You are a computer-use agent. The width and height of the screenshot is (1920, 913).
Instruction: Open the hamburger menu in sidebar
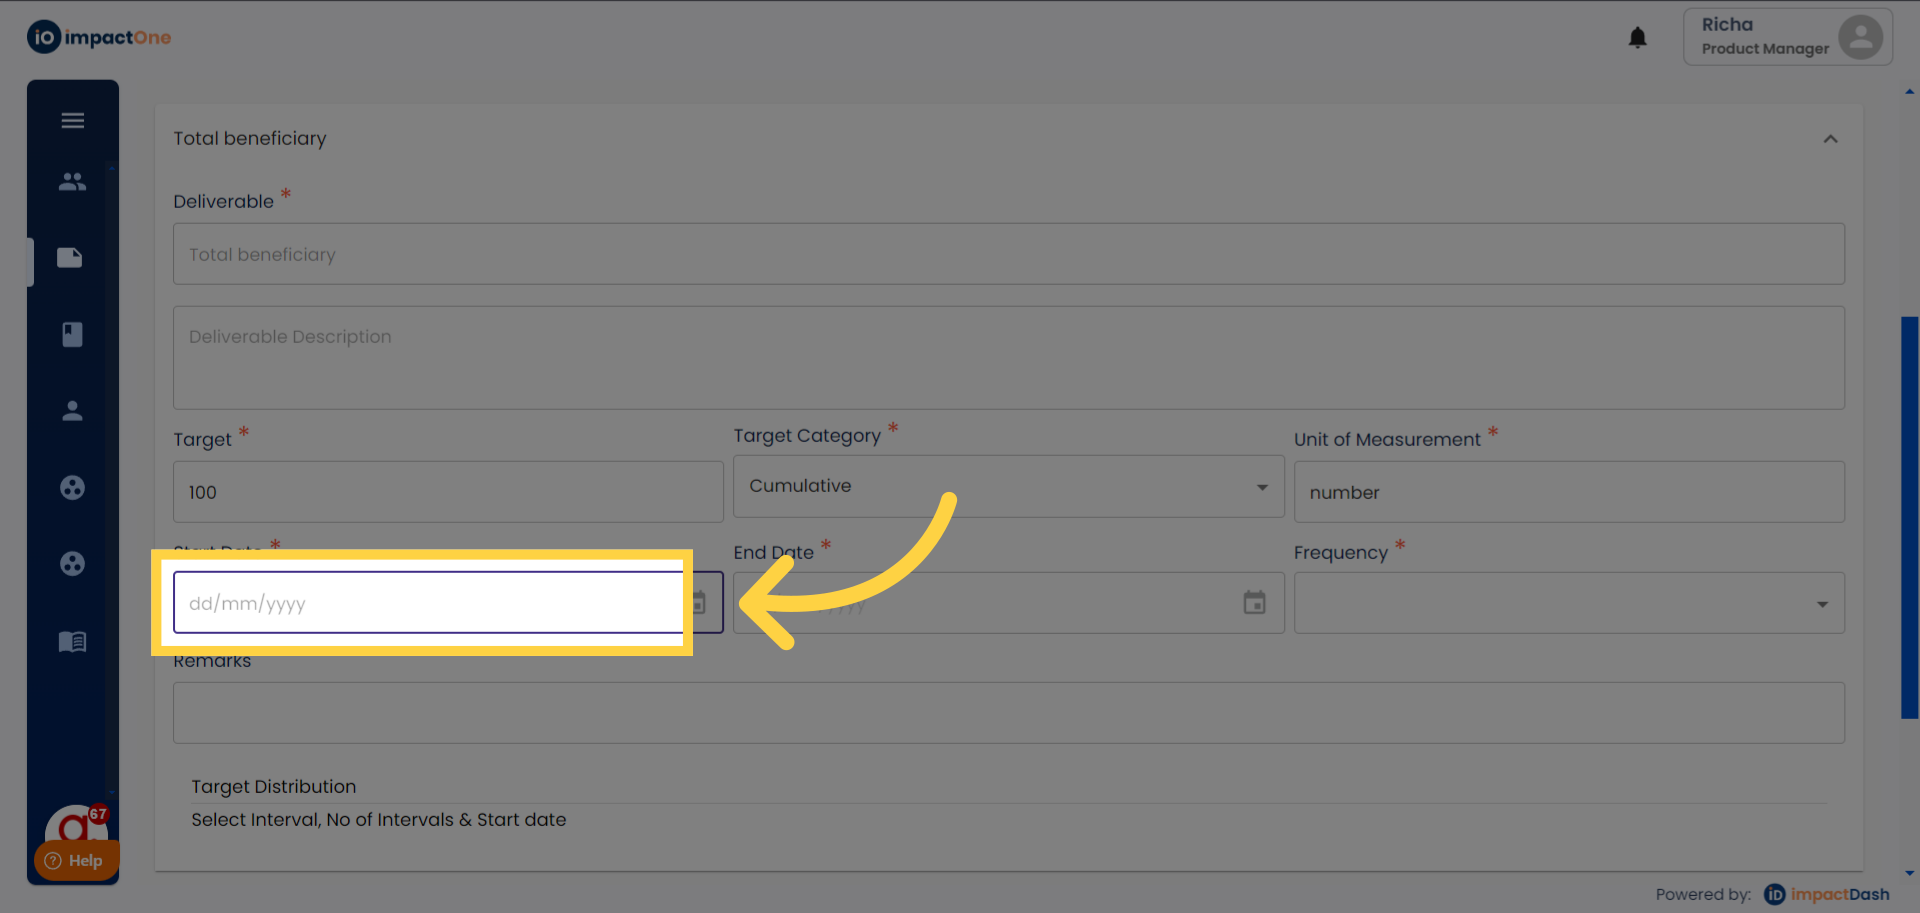tap(72, 121)
